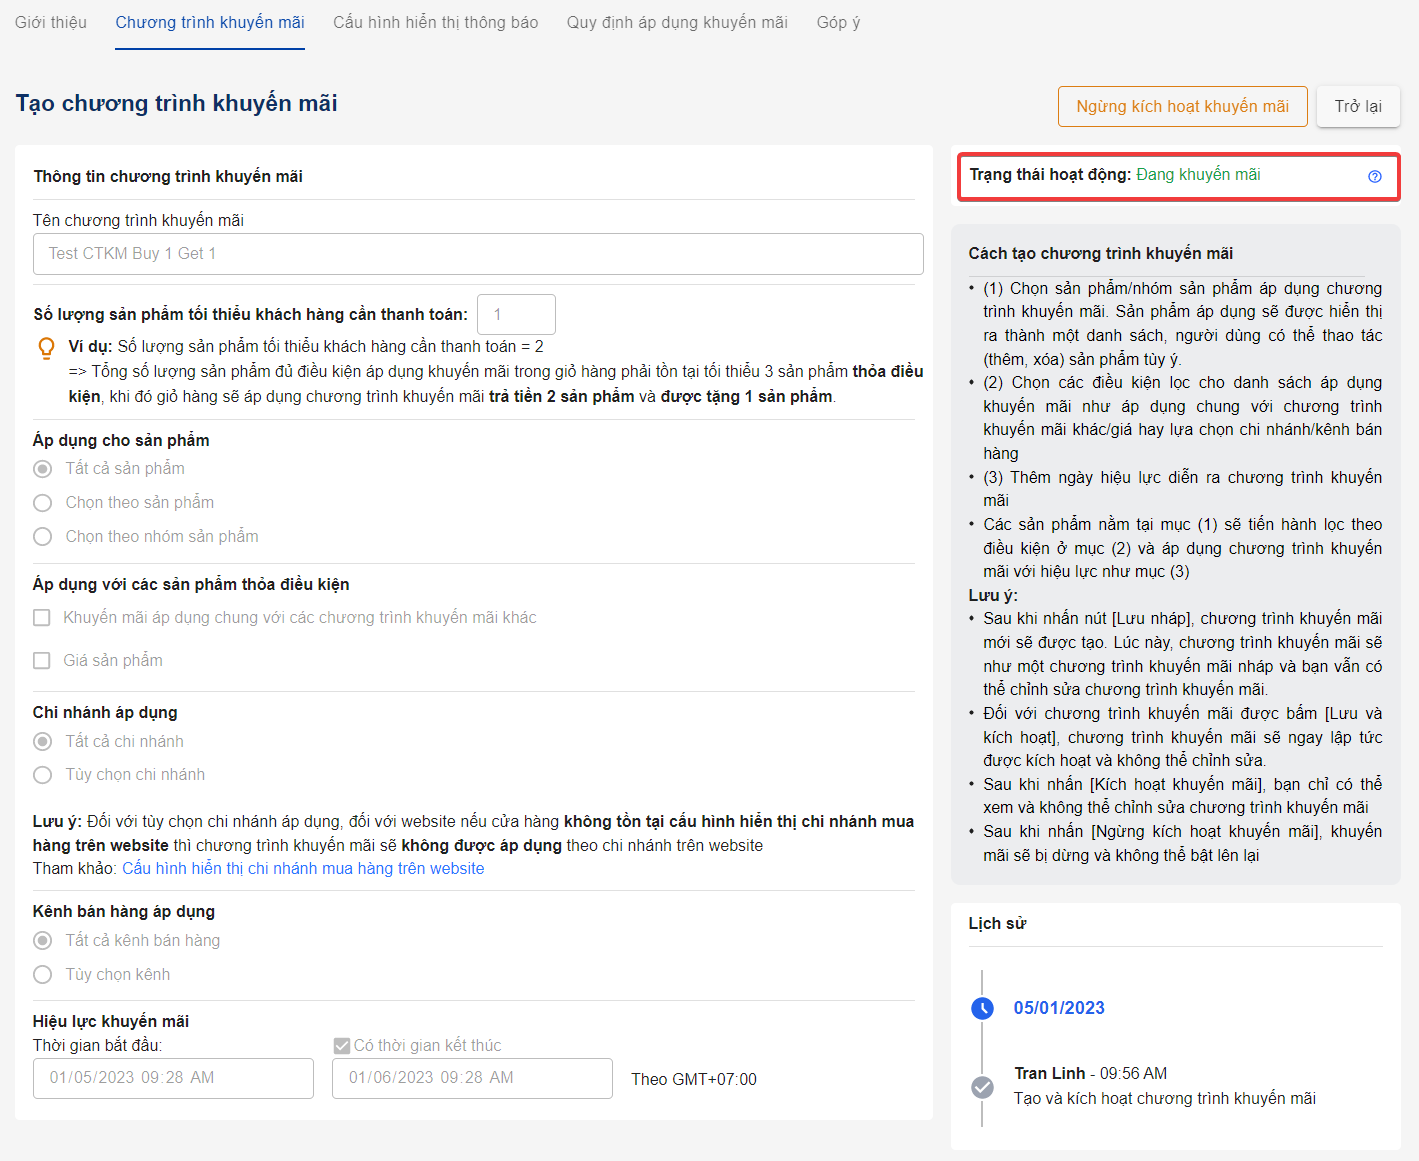Click the gray checkmark icon in history timeline
The image size is (1419, 1161).
982,1087
